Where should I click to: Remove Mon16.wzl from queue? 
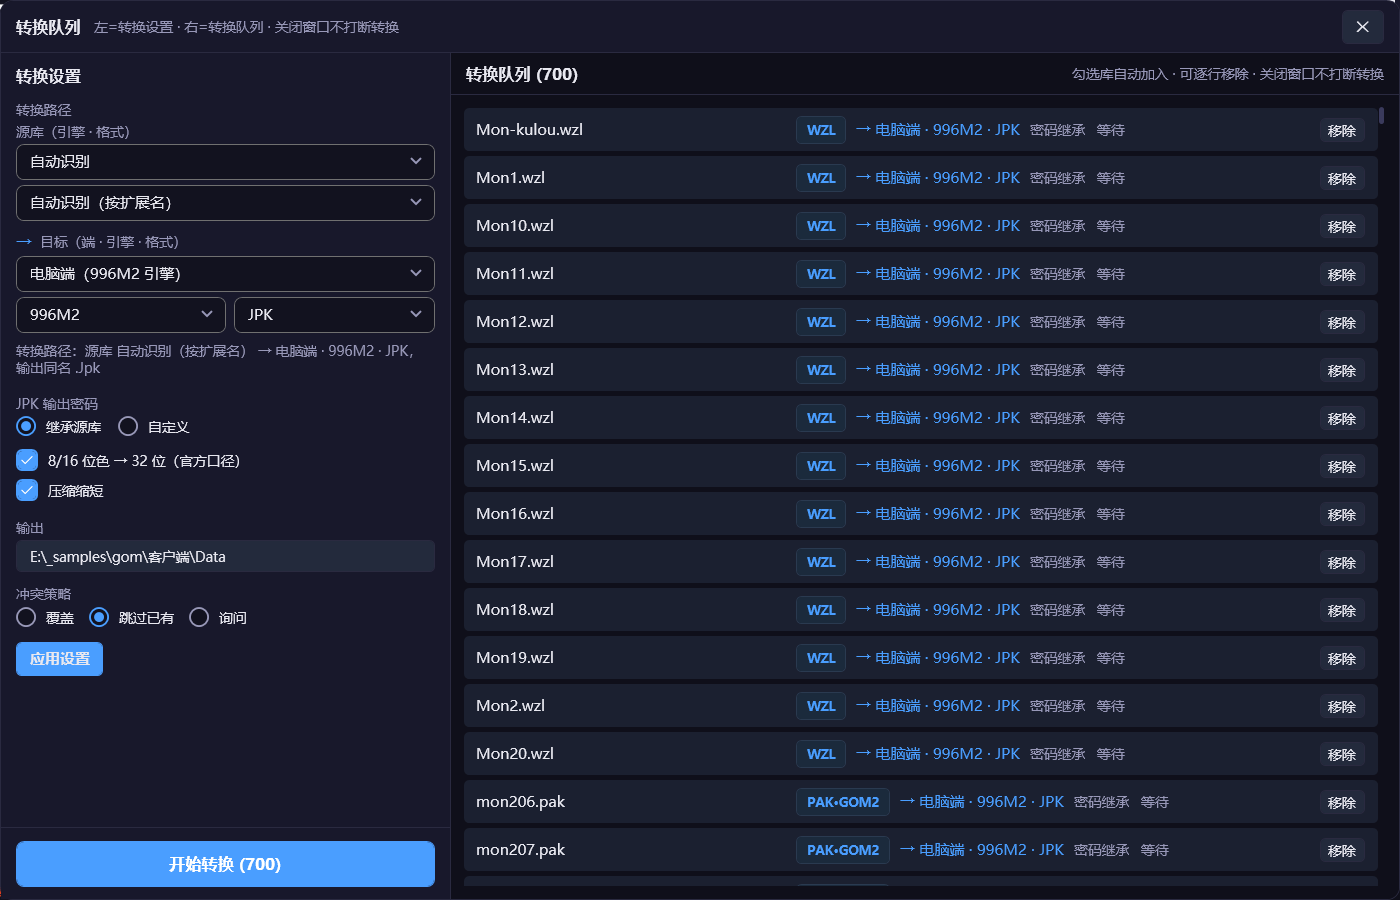[1342, 515]
